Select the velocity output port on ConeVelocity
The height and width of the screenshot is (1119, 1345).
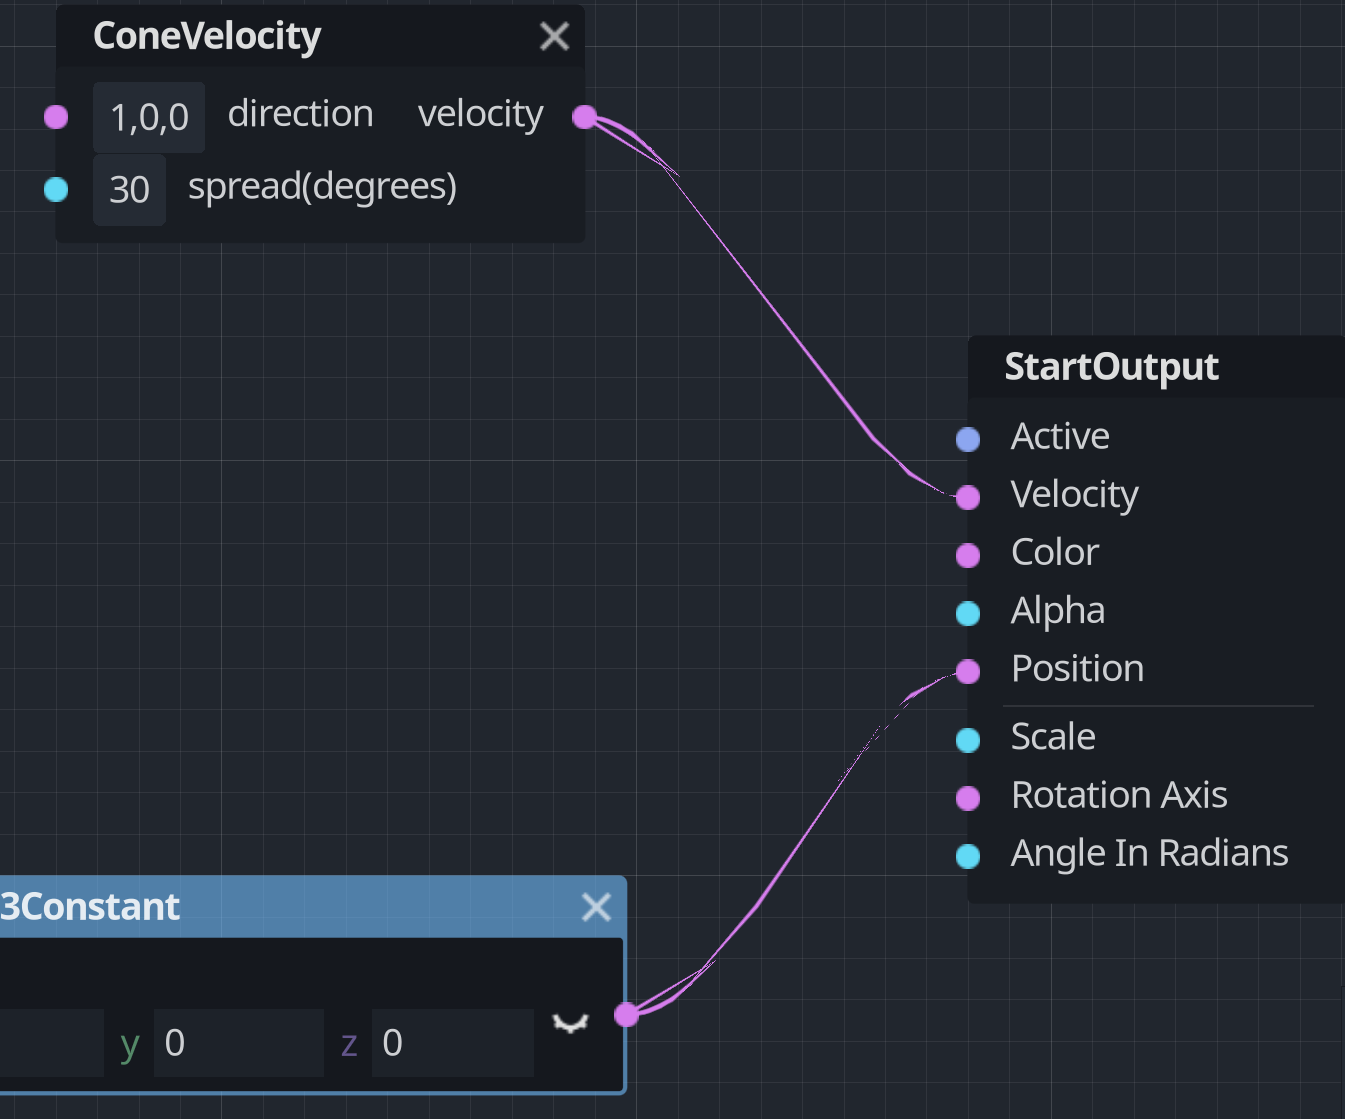tap(584, 117)
